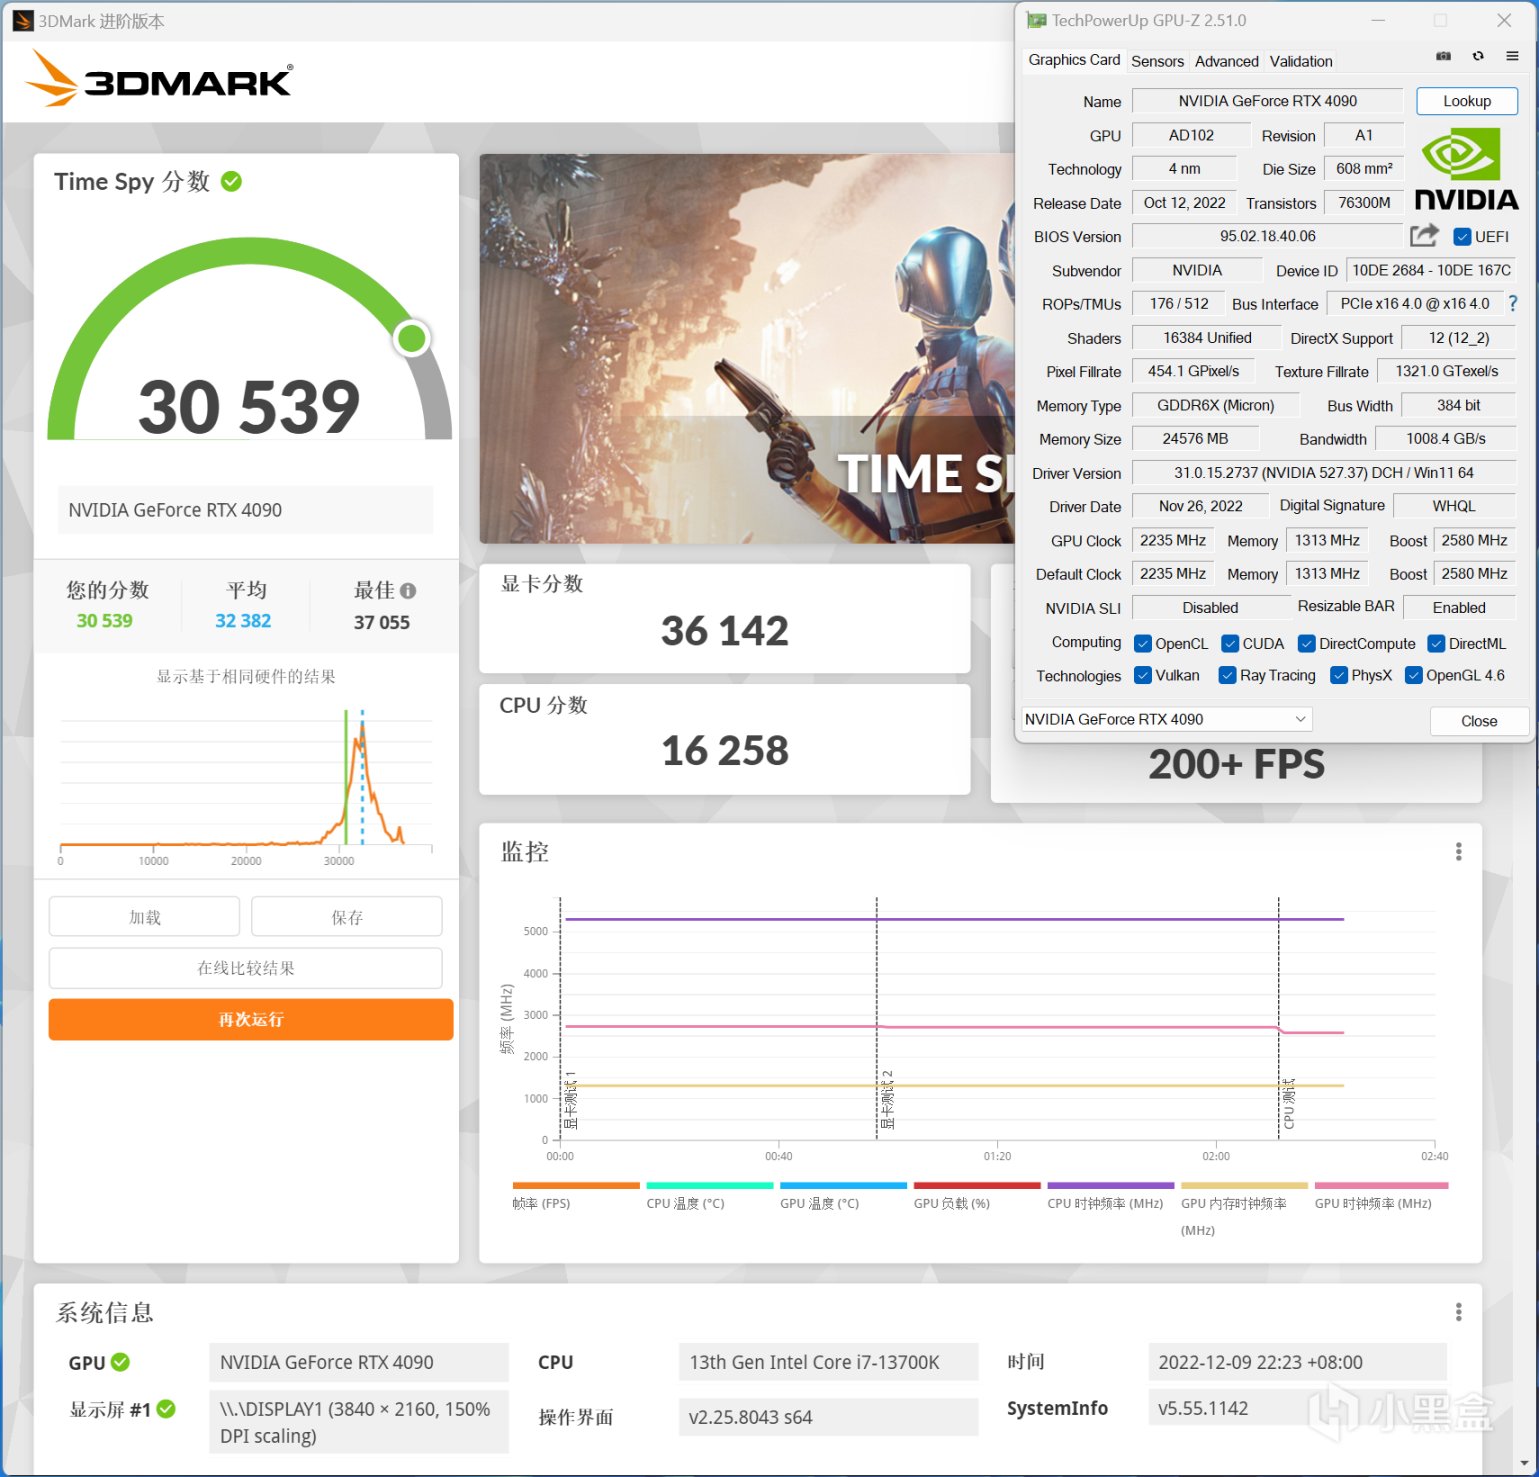Switch to the Graphics Card tab
Screen dimensions: 1539x1477
(x=1074, y=60)
